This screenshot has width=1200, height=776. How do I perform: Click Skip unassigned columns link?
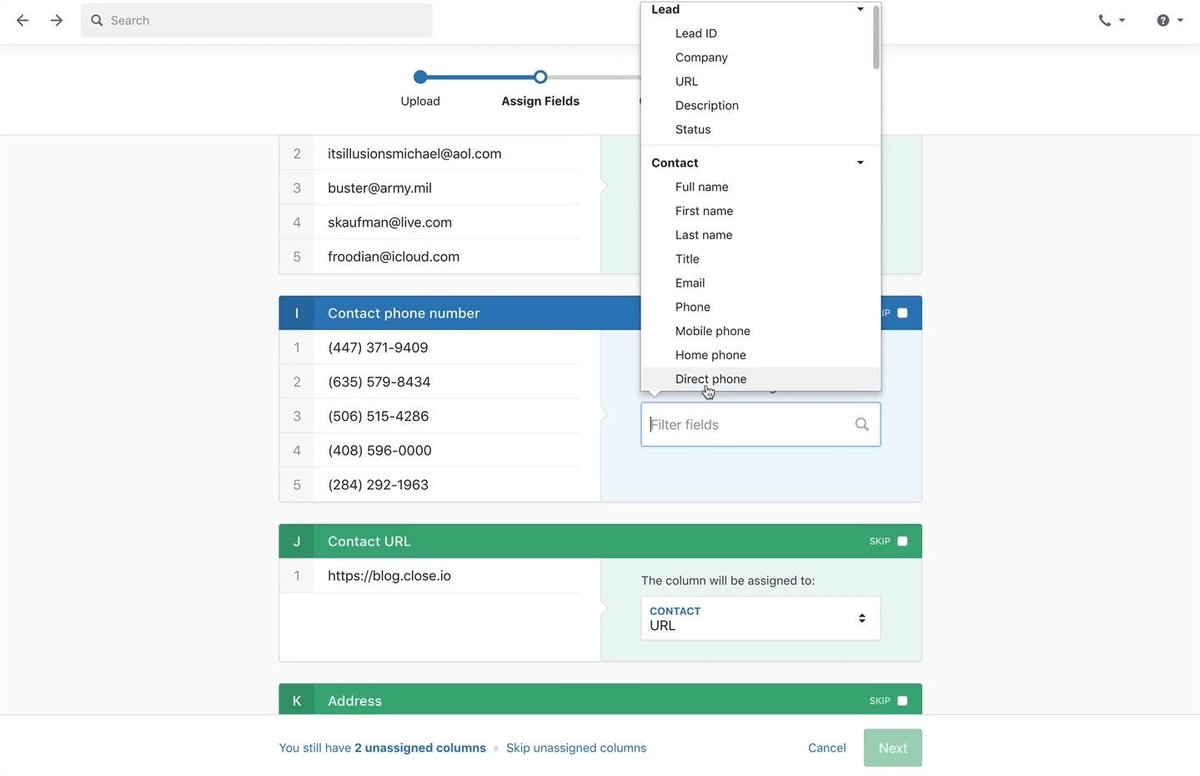coord(576,748)
